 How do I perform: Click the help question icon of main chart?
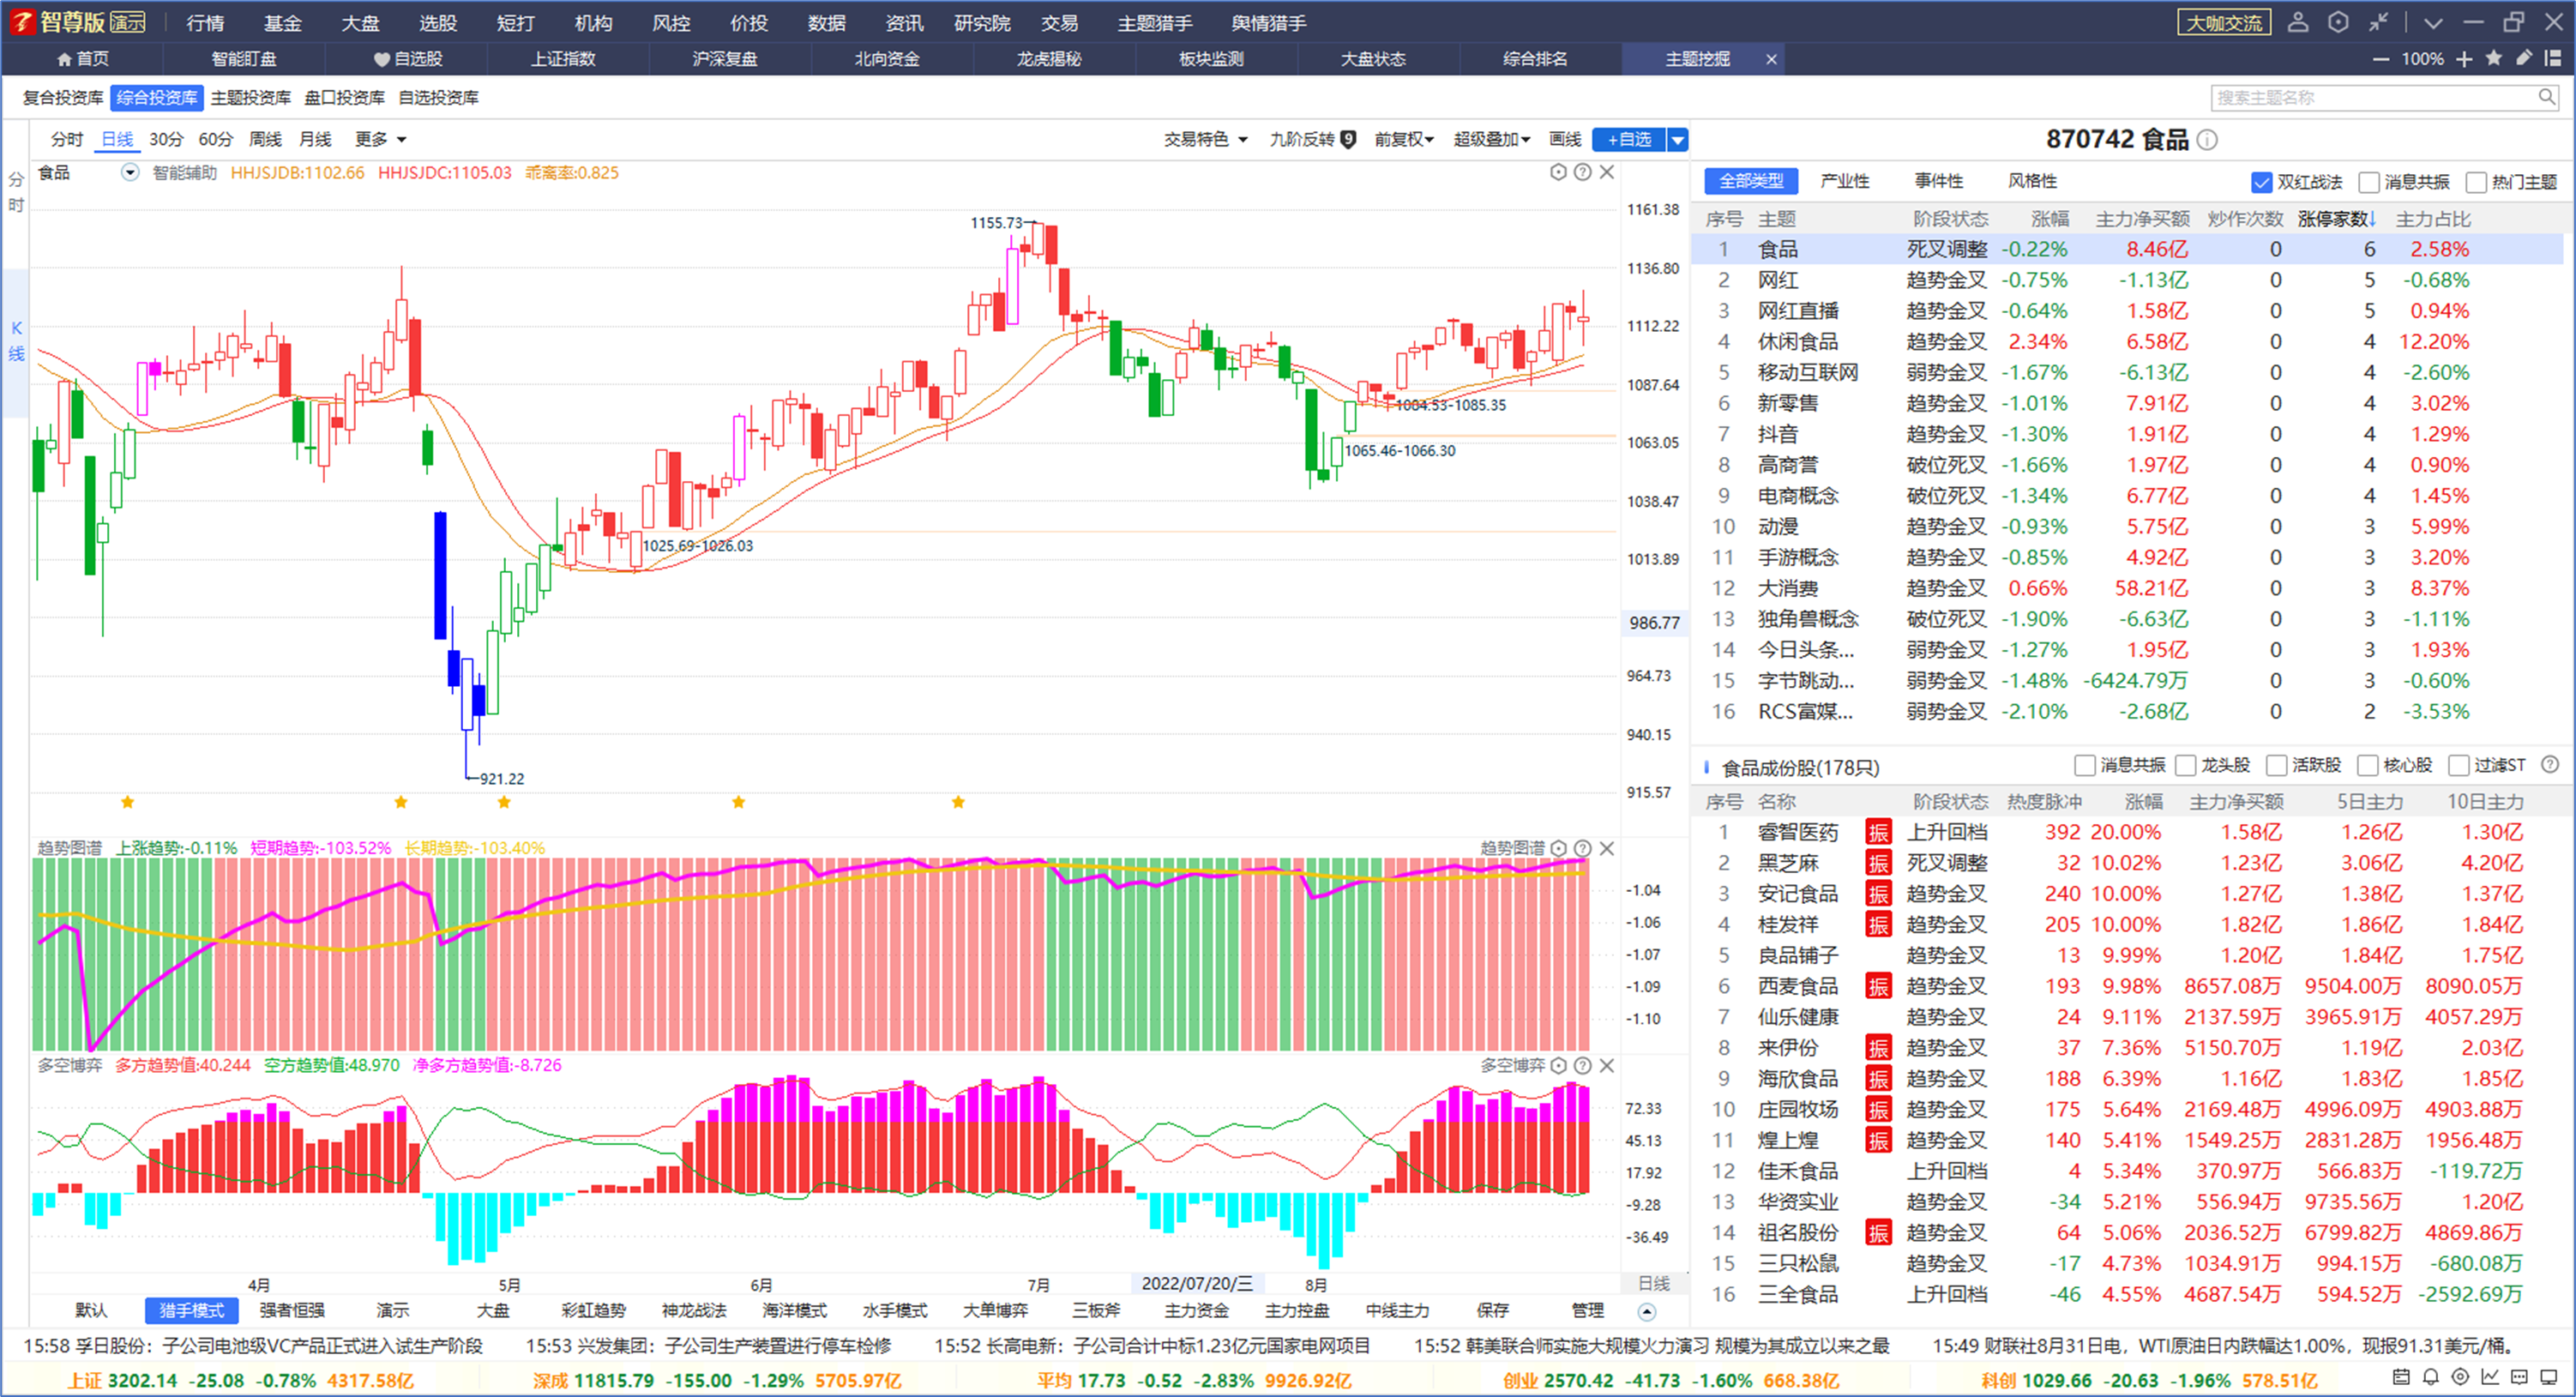pyautogui.click(x=1582, y=172)
